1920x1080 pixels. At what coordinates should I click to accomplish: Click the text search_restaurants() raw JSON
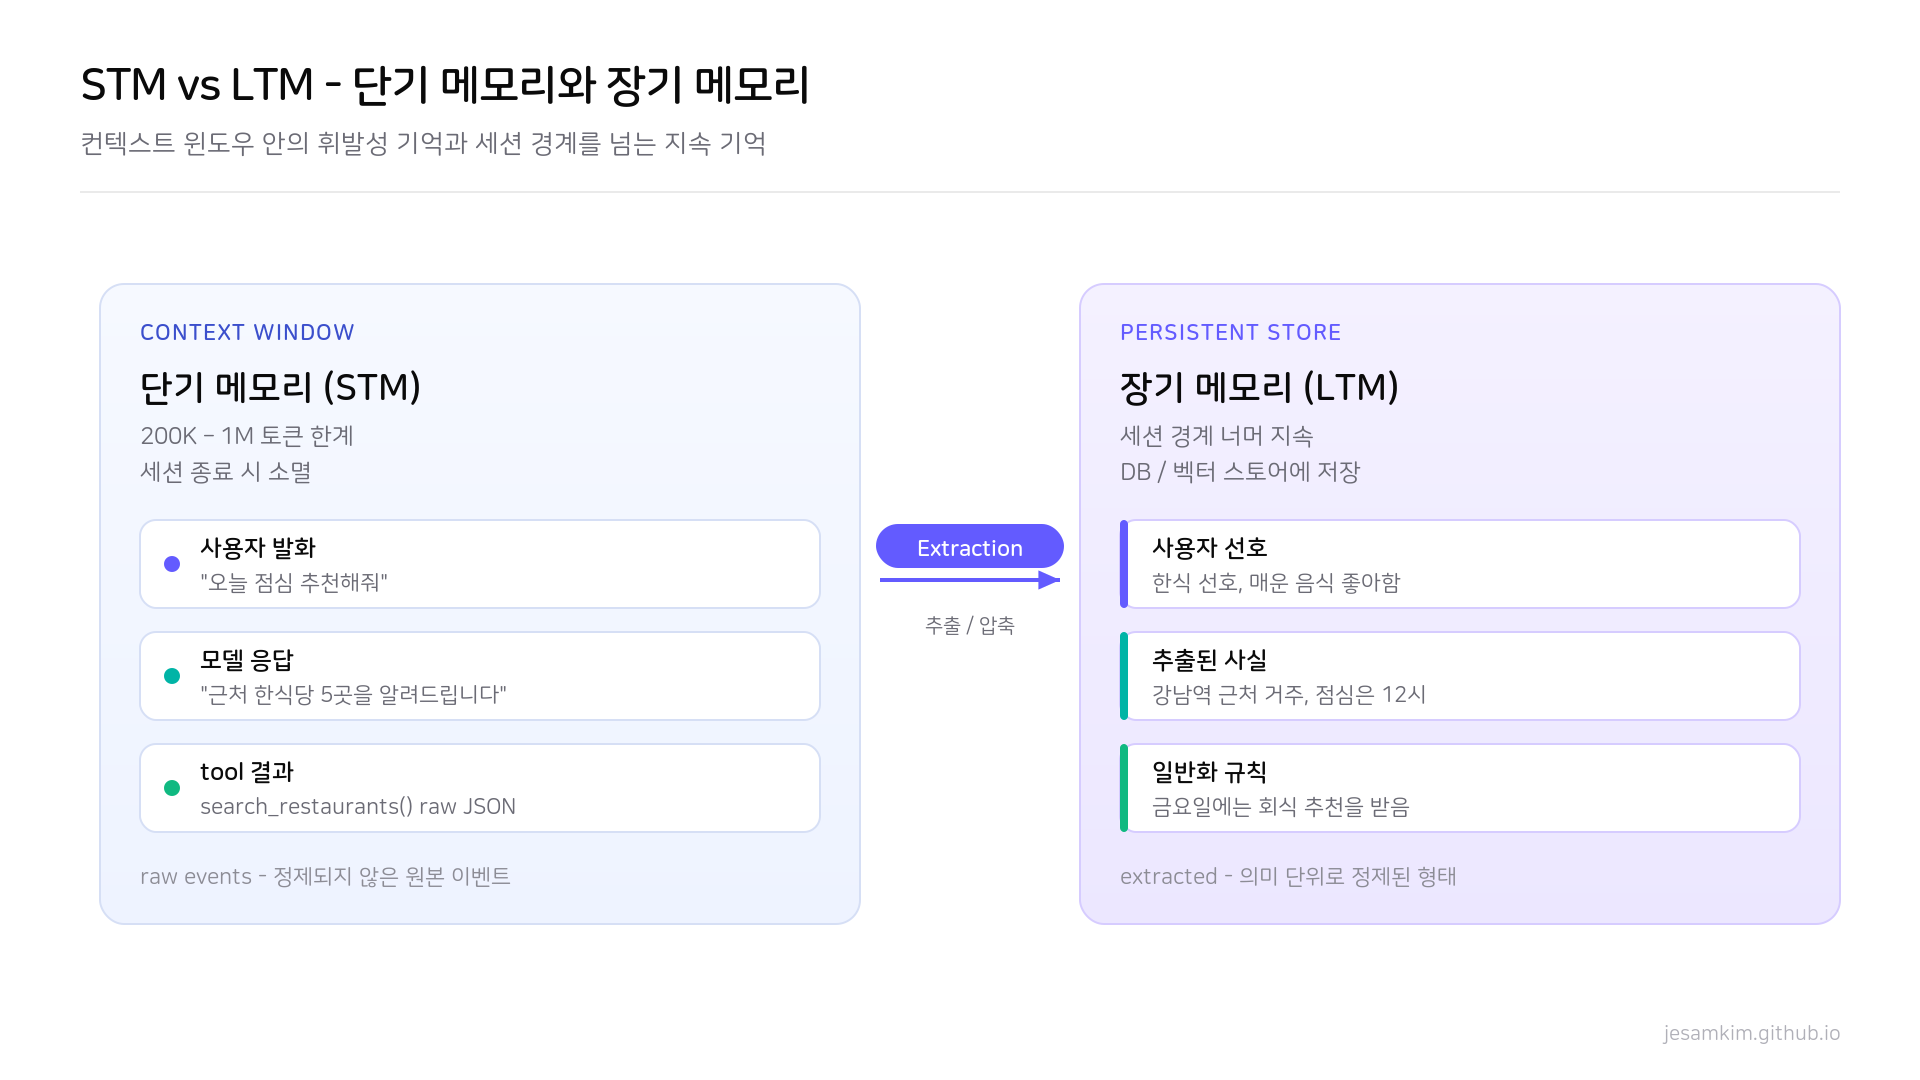tap(358, 806)
